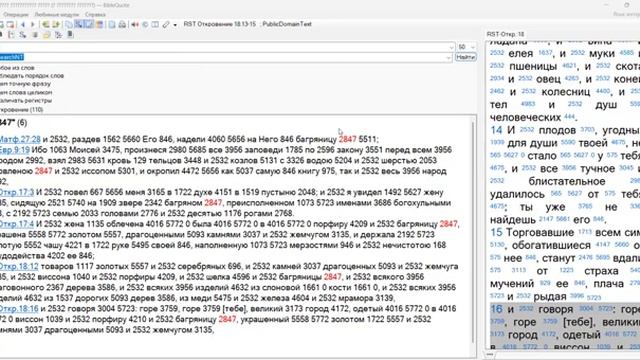The image size is (640, 360).
Task: Click the printer icon in toolbar
Action: point(122,24)
